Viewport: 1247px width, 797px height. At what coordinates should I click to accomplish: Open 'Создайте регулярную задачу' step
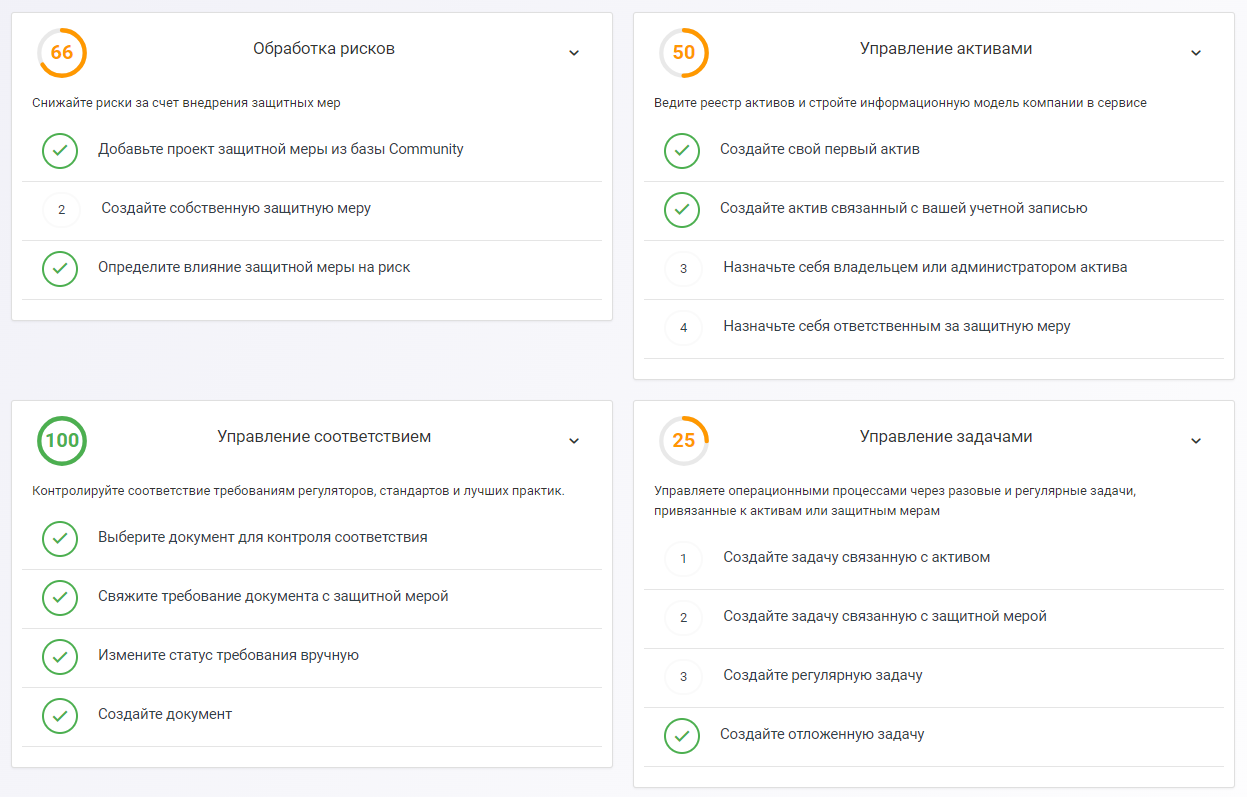822,675
